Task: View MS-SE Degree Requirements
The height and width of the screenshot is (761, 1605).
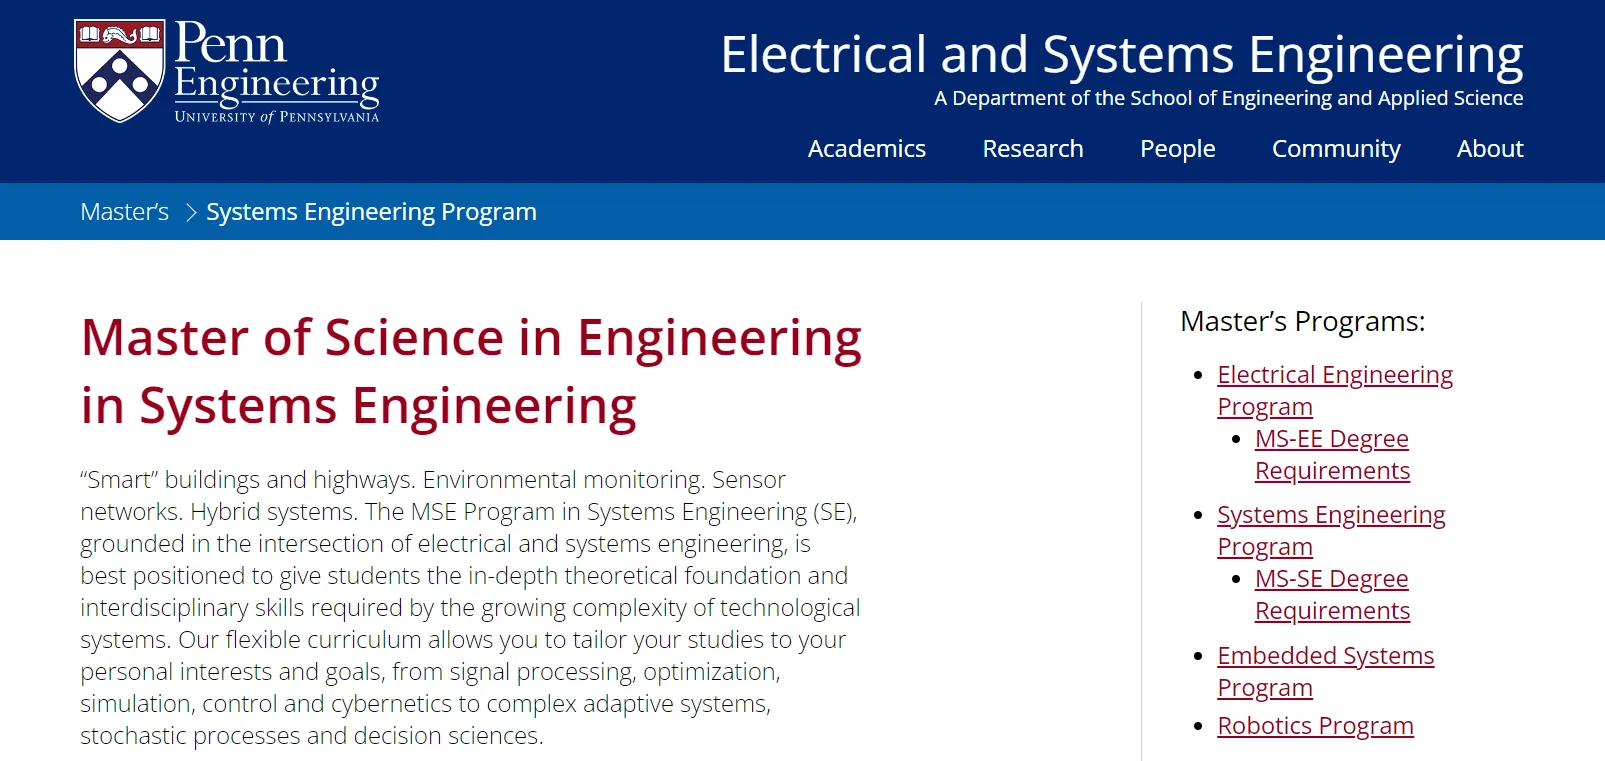Action: coord(1331,579)
